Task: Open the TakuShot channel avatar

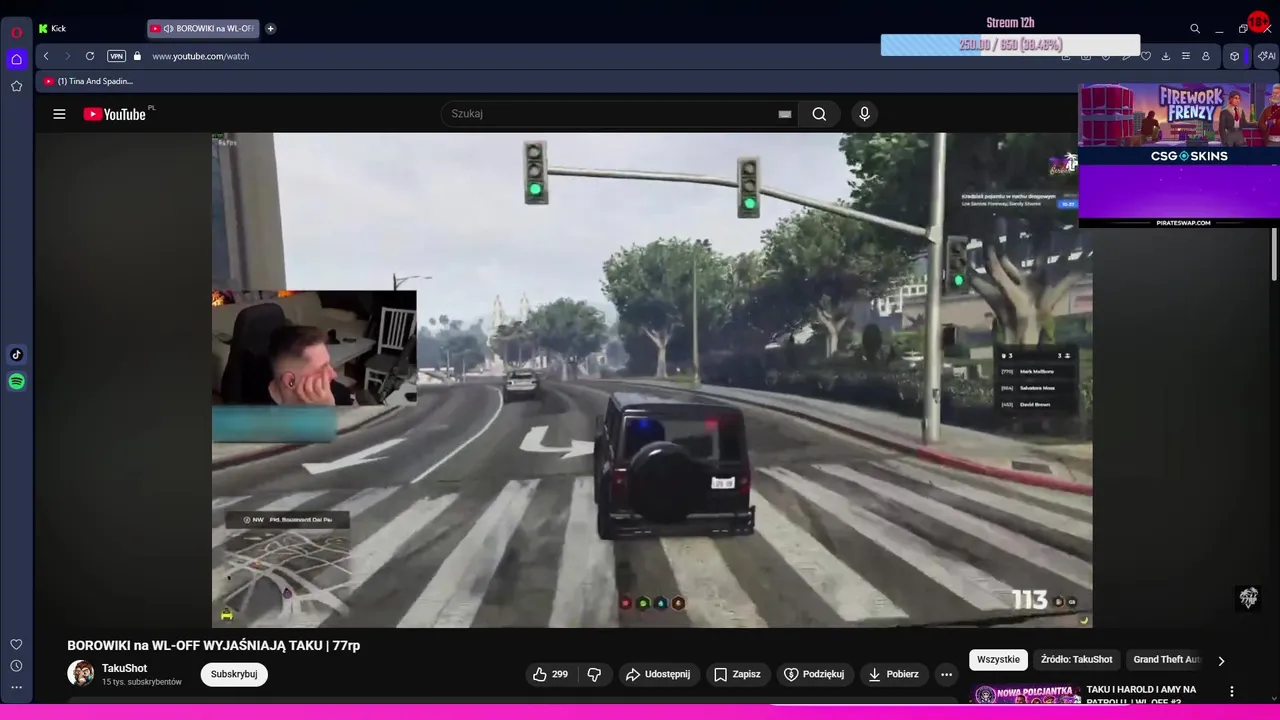Action: pyautogui.click(x=80, y=673)
